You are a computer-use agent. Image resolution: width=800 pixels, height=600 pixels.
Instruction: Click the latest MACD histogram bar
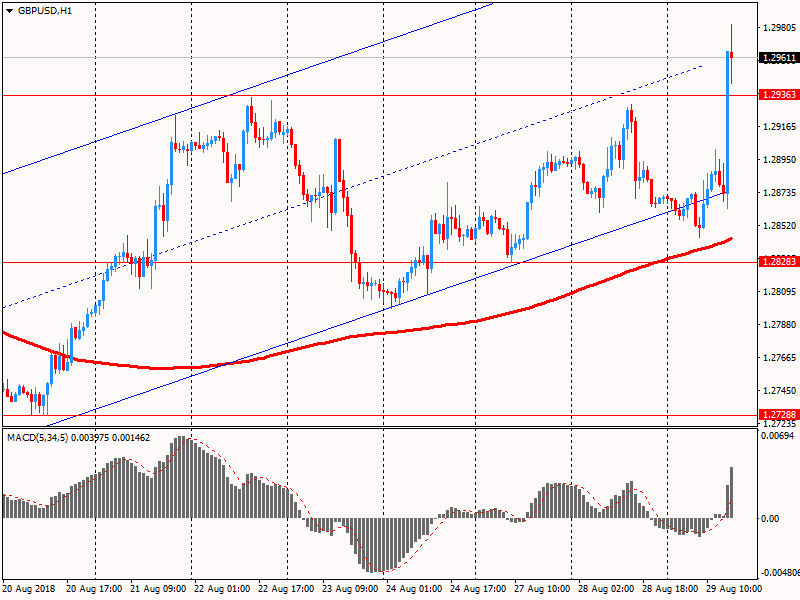(x=732, y=492)
